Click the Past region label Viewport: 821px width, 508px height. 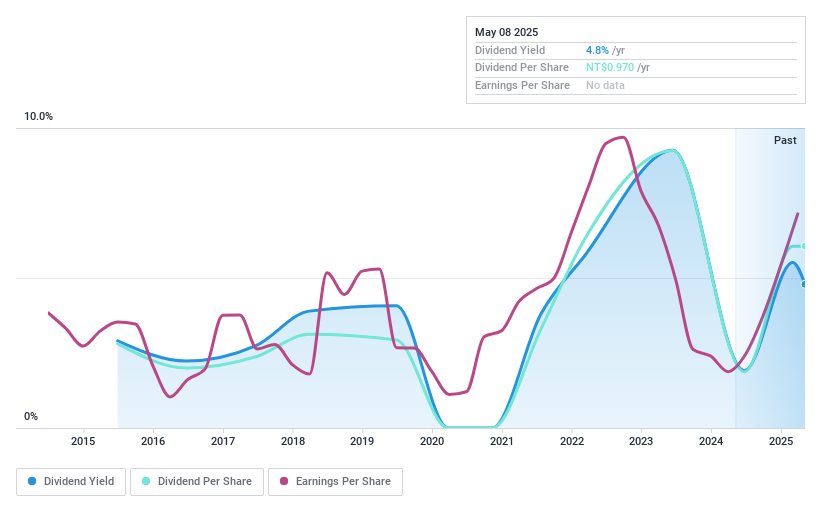coord(785,140)
